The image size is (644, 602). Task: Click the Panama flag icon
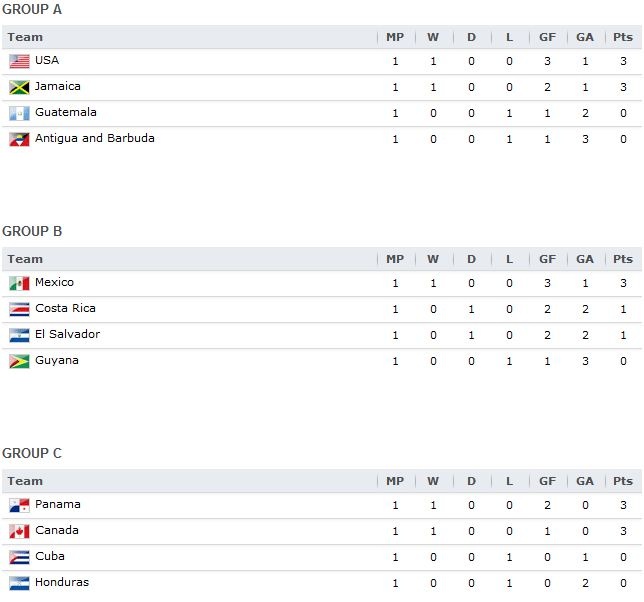coord(19,505)
